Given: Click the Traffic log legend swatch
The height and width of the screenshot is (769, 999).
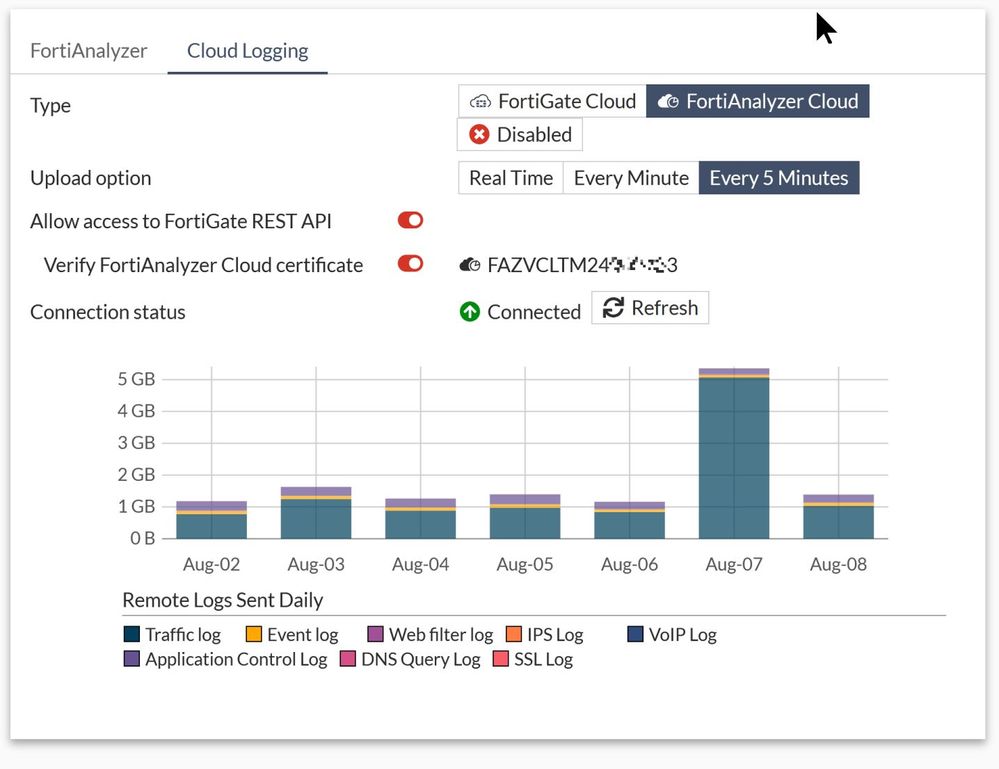Looking at the screenshot, I should [x=132, y=635].
